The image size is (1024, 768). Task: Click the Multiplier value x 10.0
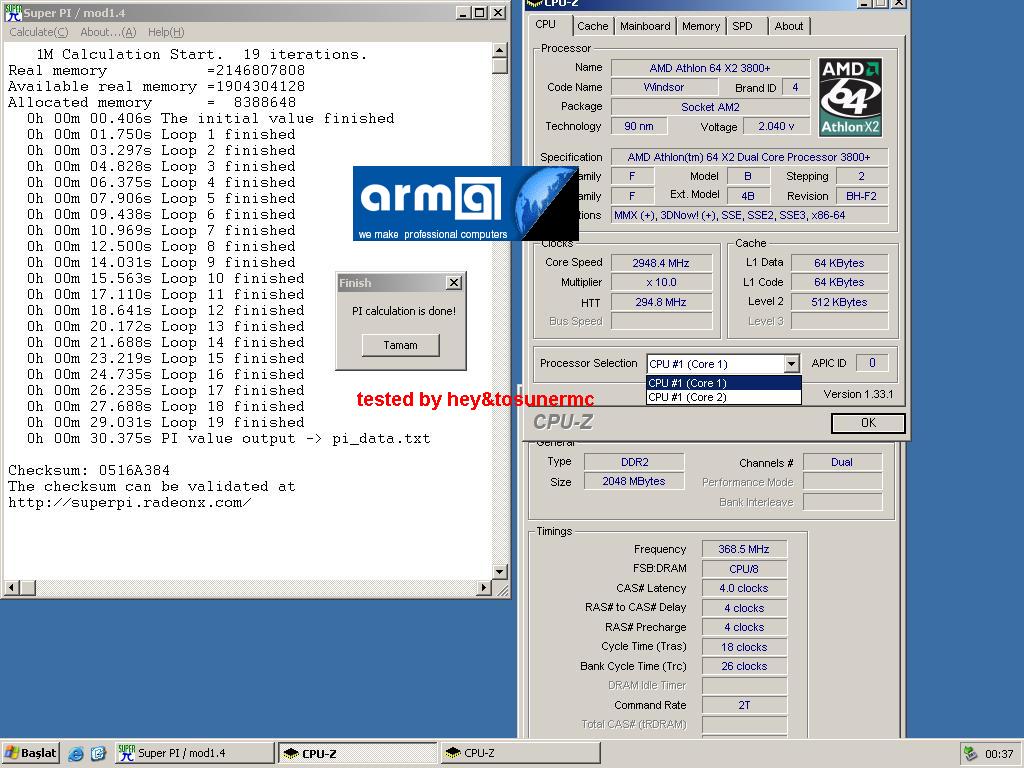tap(661, 282)
